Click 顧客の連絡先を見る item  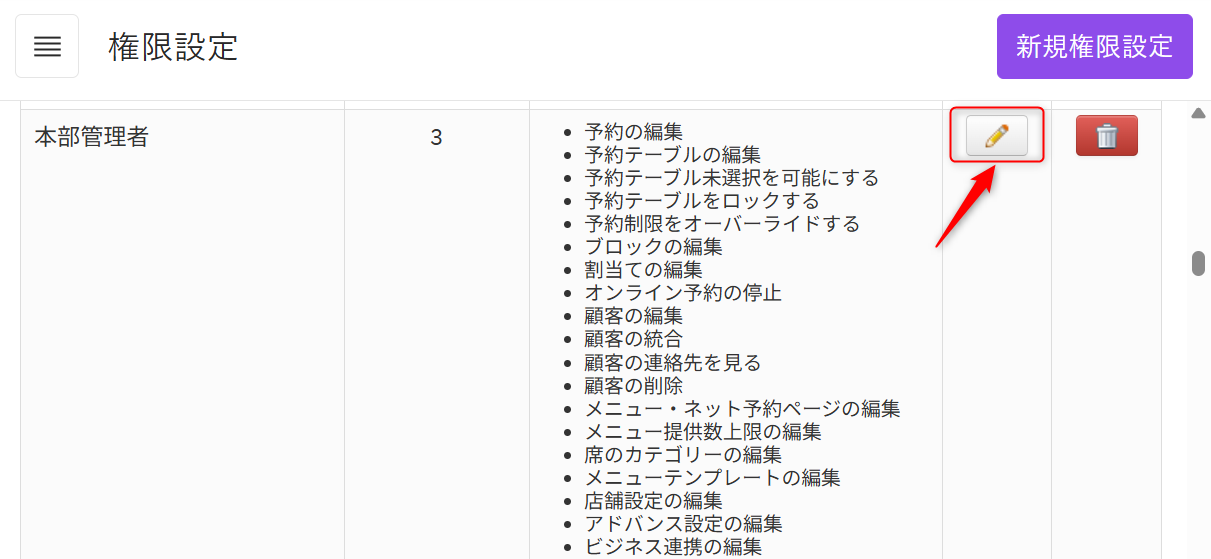(x=673, y=361)
